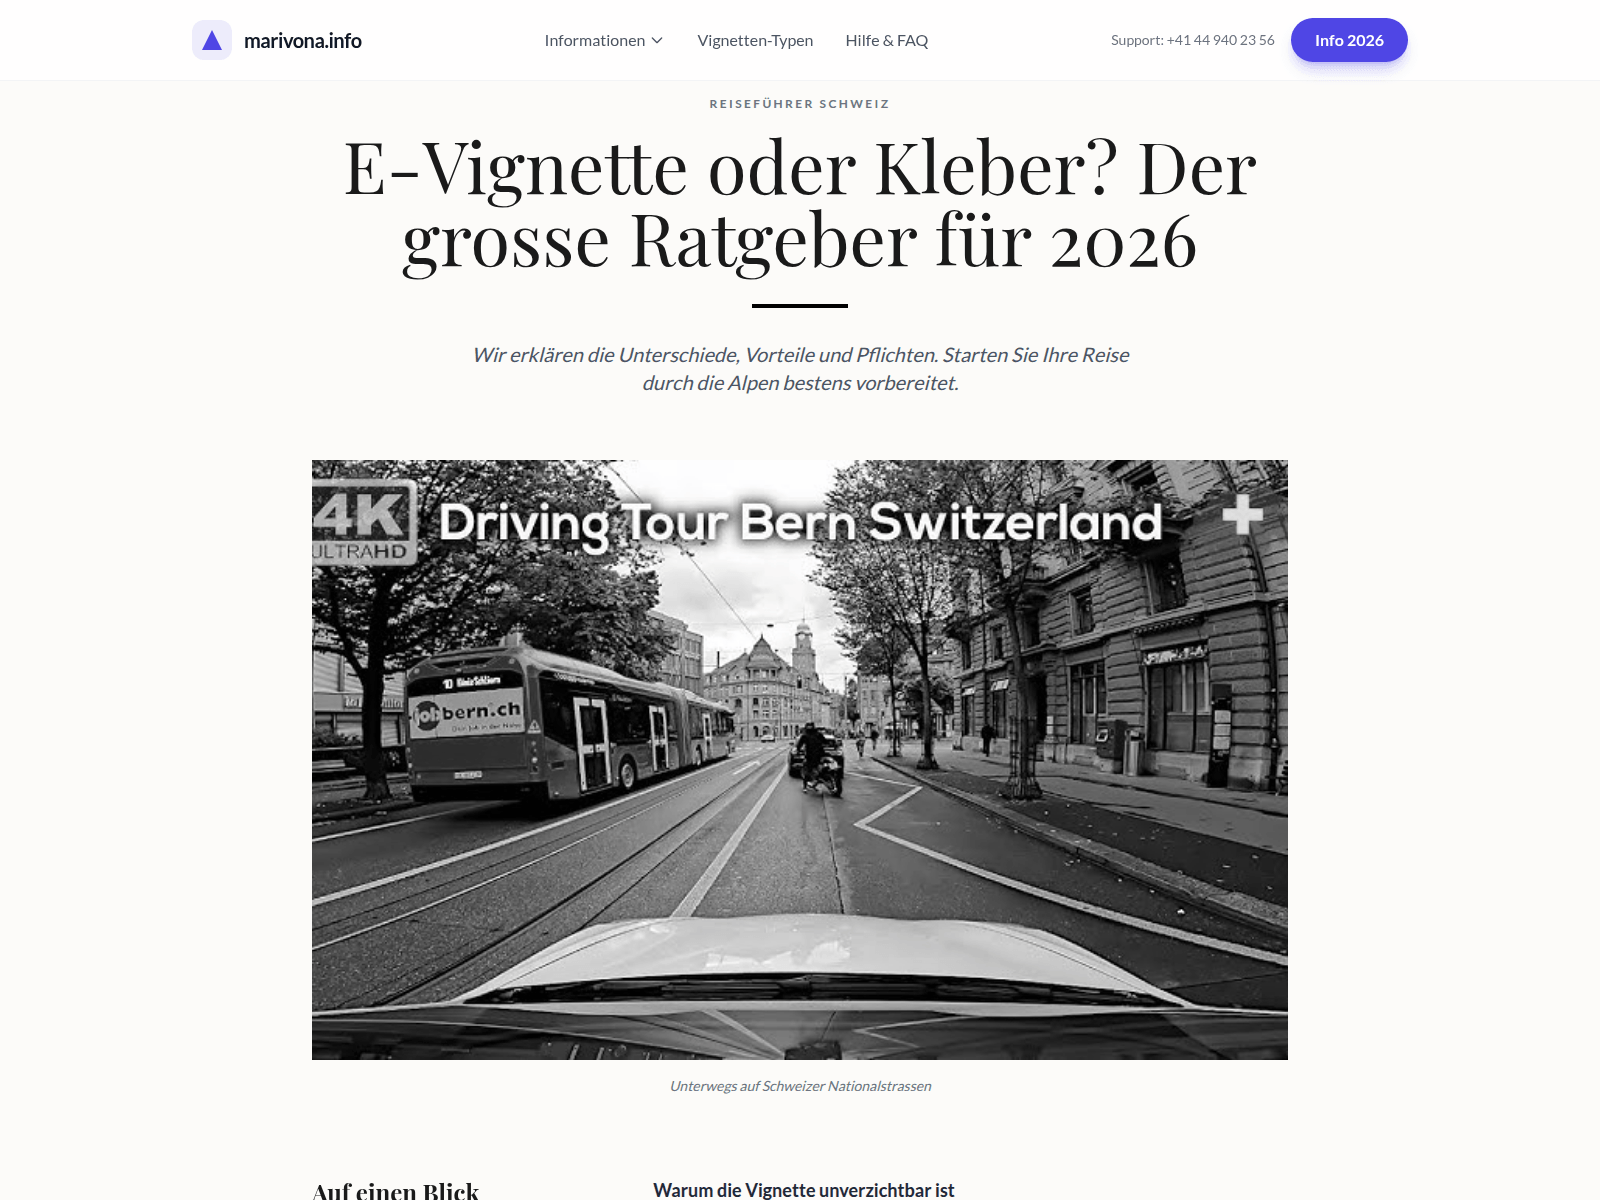Click the E-Vignette oder Kleber headline
The height and width of the screenshot is (1200, 1600).
[800, 204]
